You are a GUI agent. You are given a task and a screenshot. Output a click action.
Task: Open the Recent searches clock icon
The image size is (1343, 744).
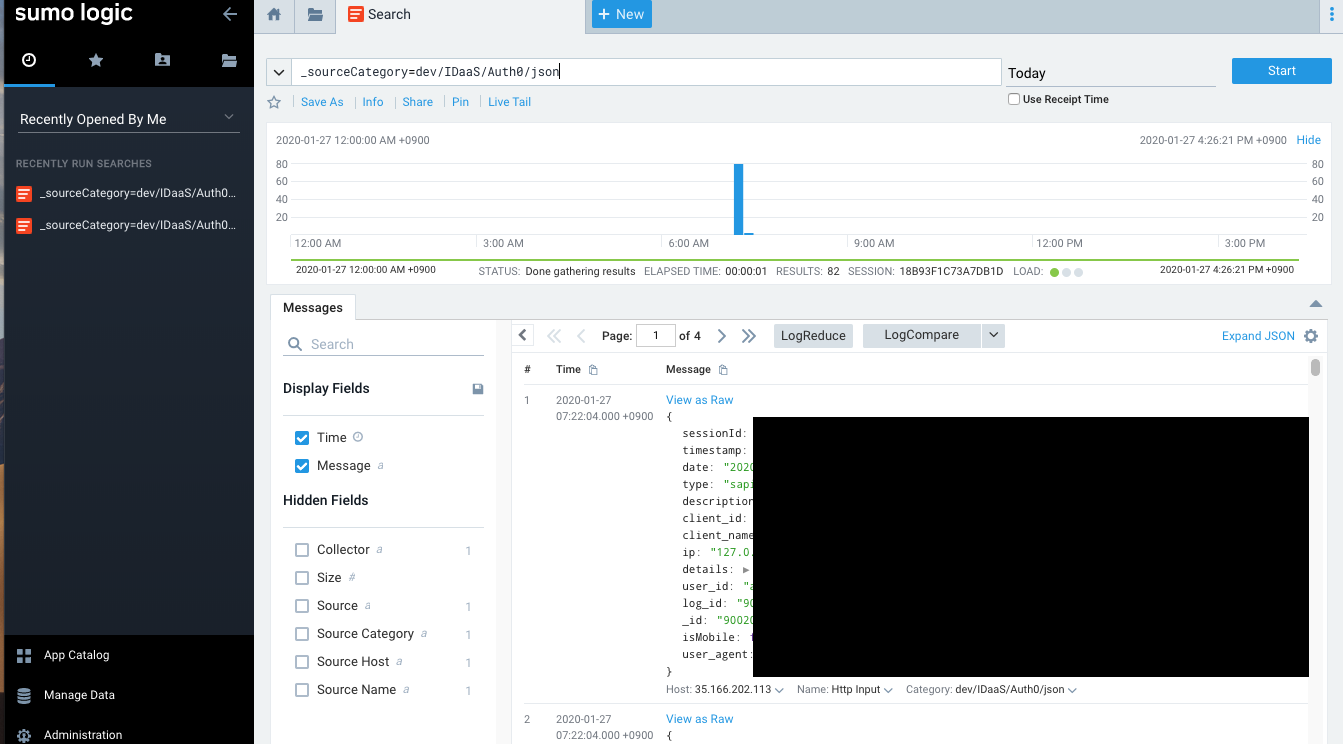click(x=29, y=60)
